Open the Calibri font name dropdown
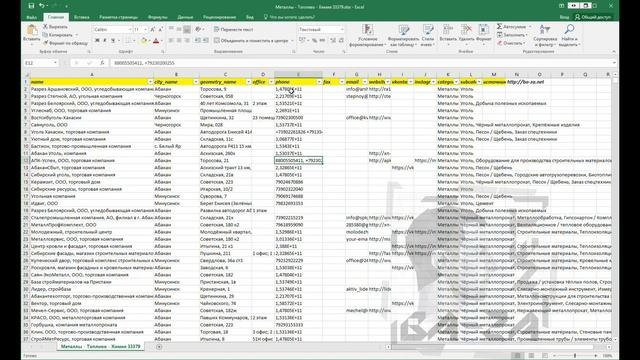This screenshot has height=360, width=640. click(x=130, y=29)
